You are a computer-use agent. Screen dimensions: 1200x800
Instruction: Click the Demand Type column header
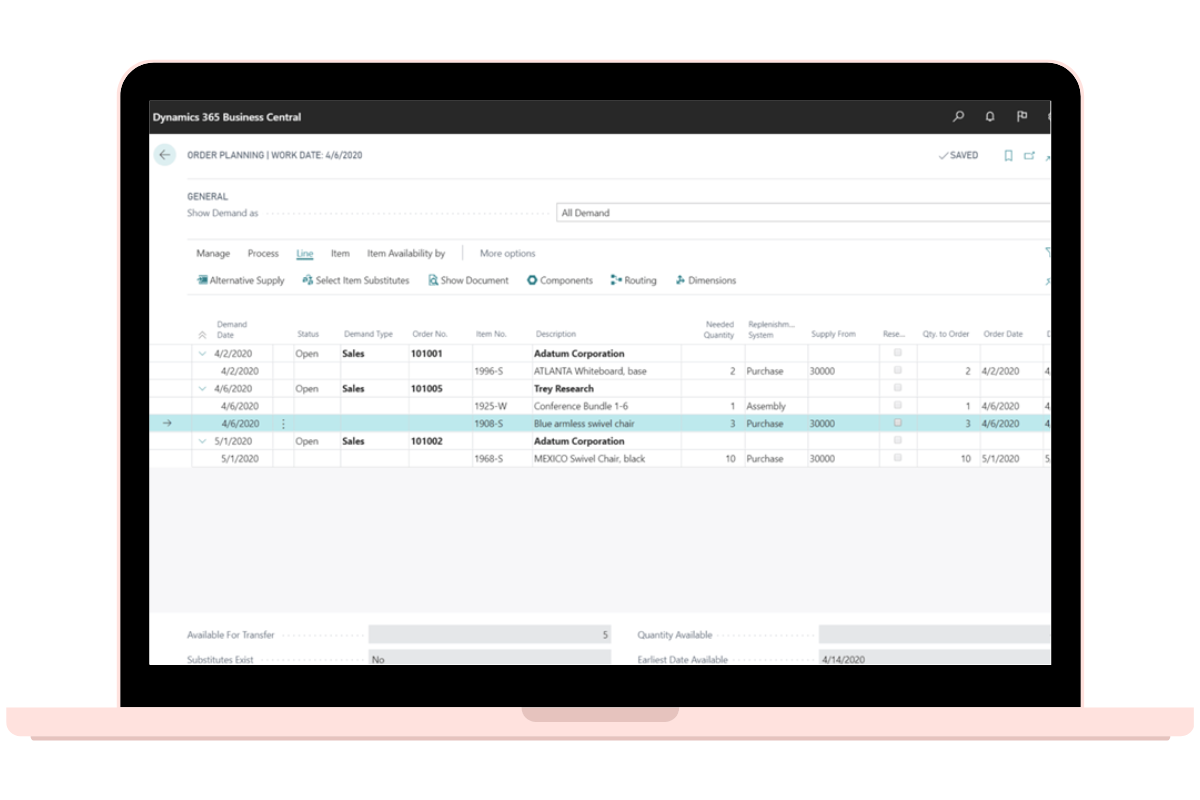[369, 334]
